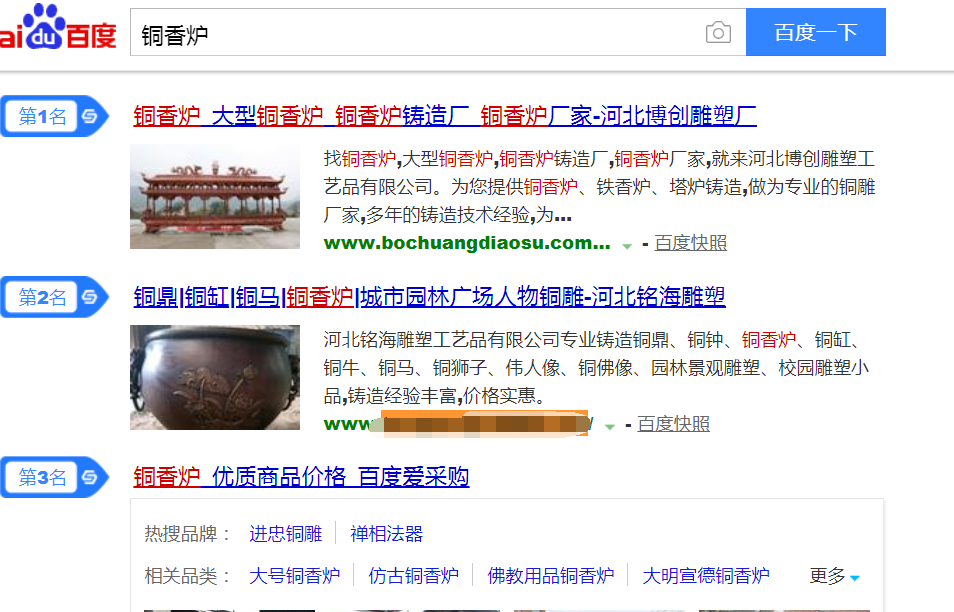Viewport: 954px width, 612px height.
Task: Select category 大号铜香炉
Action: [294, 575]
